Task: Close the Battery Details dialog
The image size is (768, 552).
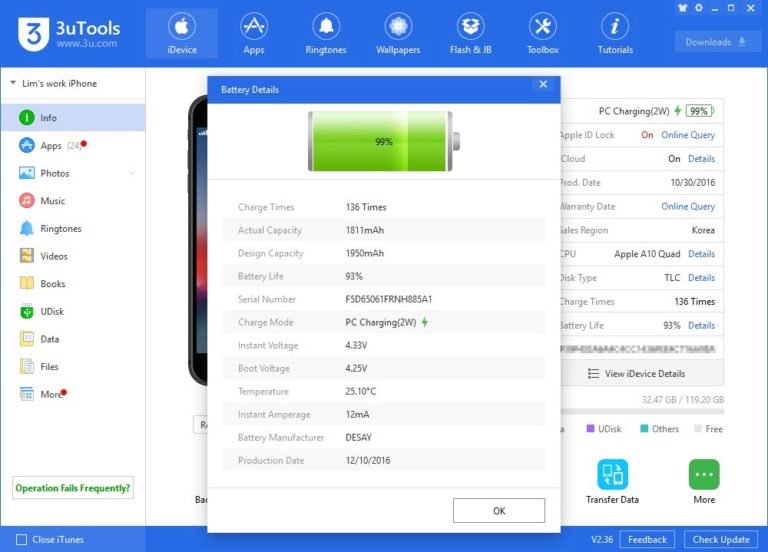Action: tap(543, 84)
